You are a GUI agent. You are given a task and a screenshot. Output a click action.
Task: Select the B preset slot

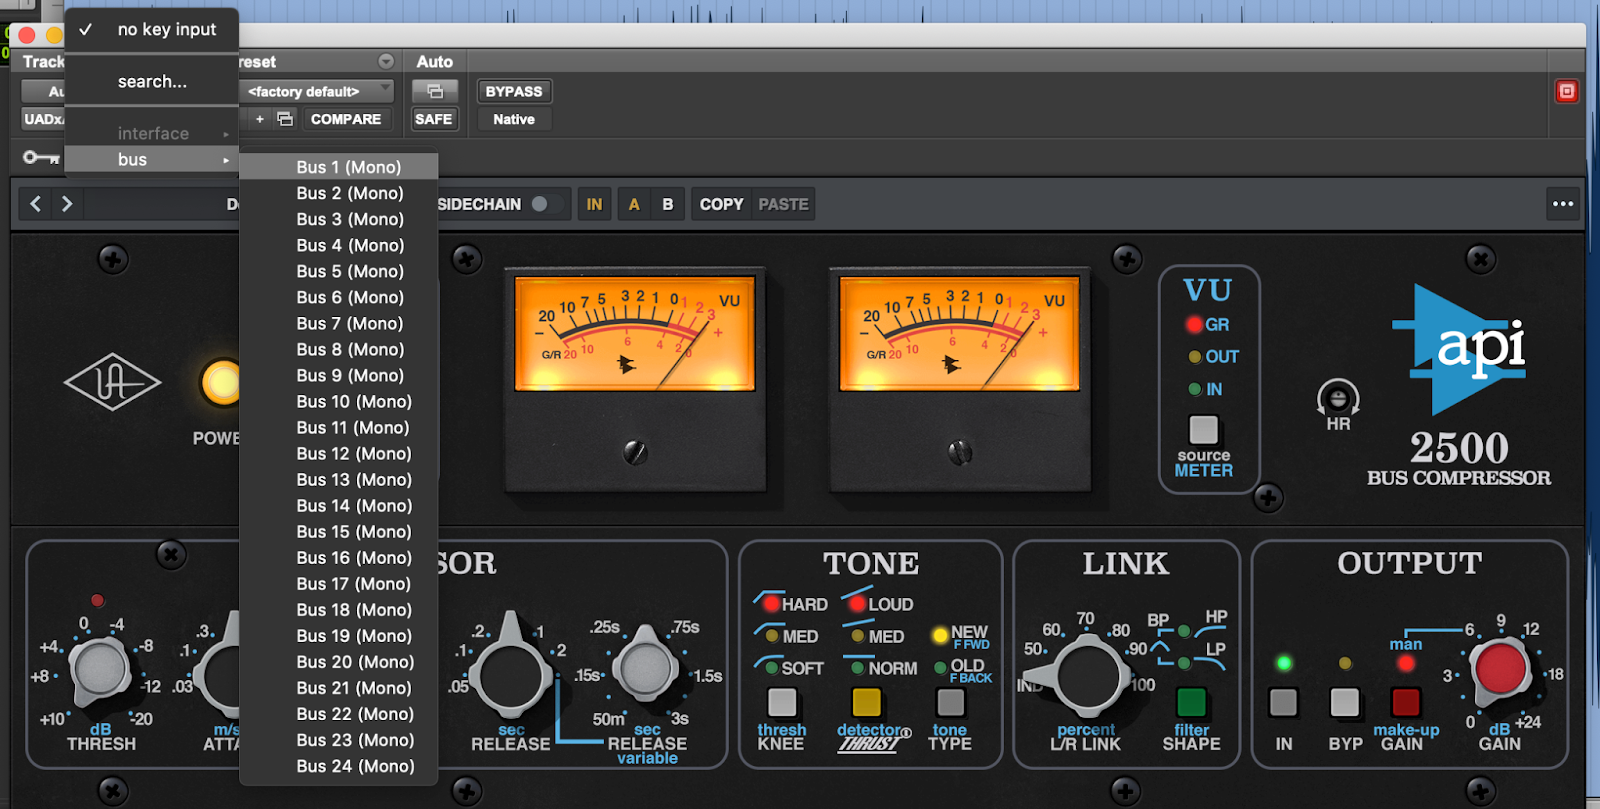click(668, 204)
